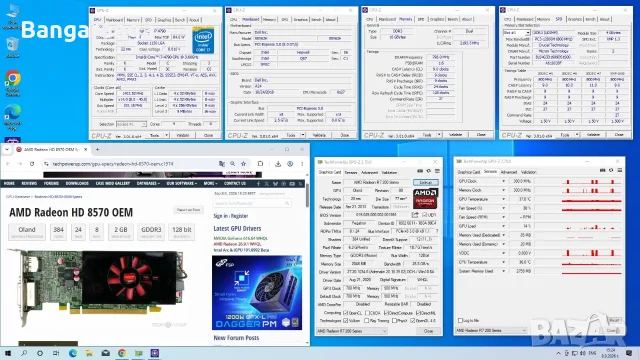This screenshot has height=360, width=640.
Task: Click the TechPowerUp search field
Action: pos(252,203)
